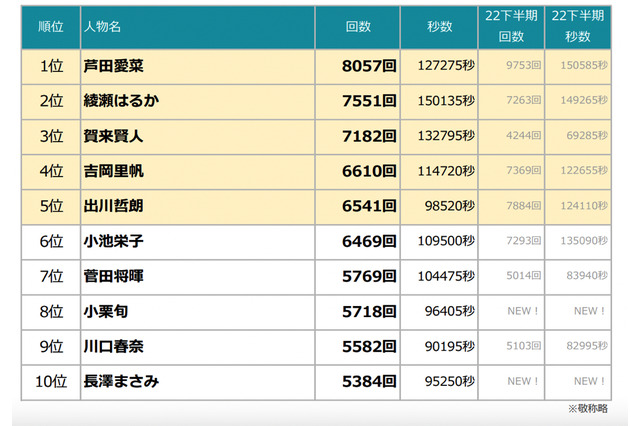Click the 7182回 count value
The width and height of the screenshot is (640, 426).
coord(369,136)
